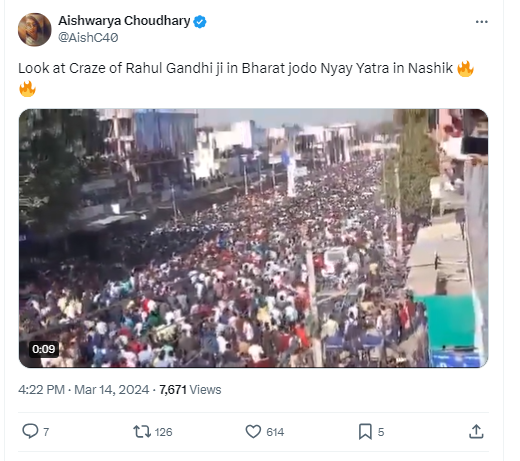Click the Mar 14, 2024 date

112,389
